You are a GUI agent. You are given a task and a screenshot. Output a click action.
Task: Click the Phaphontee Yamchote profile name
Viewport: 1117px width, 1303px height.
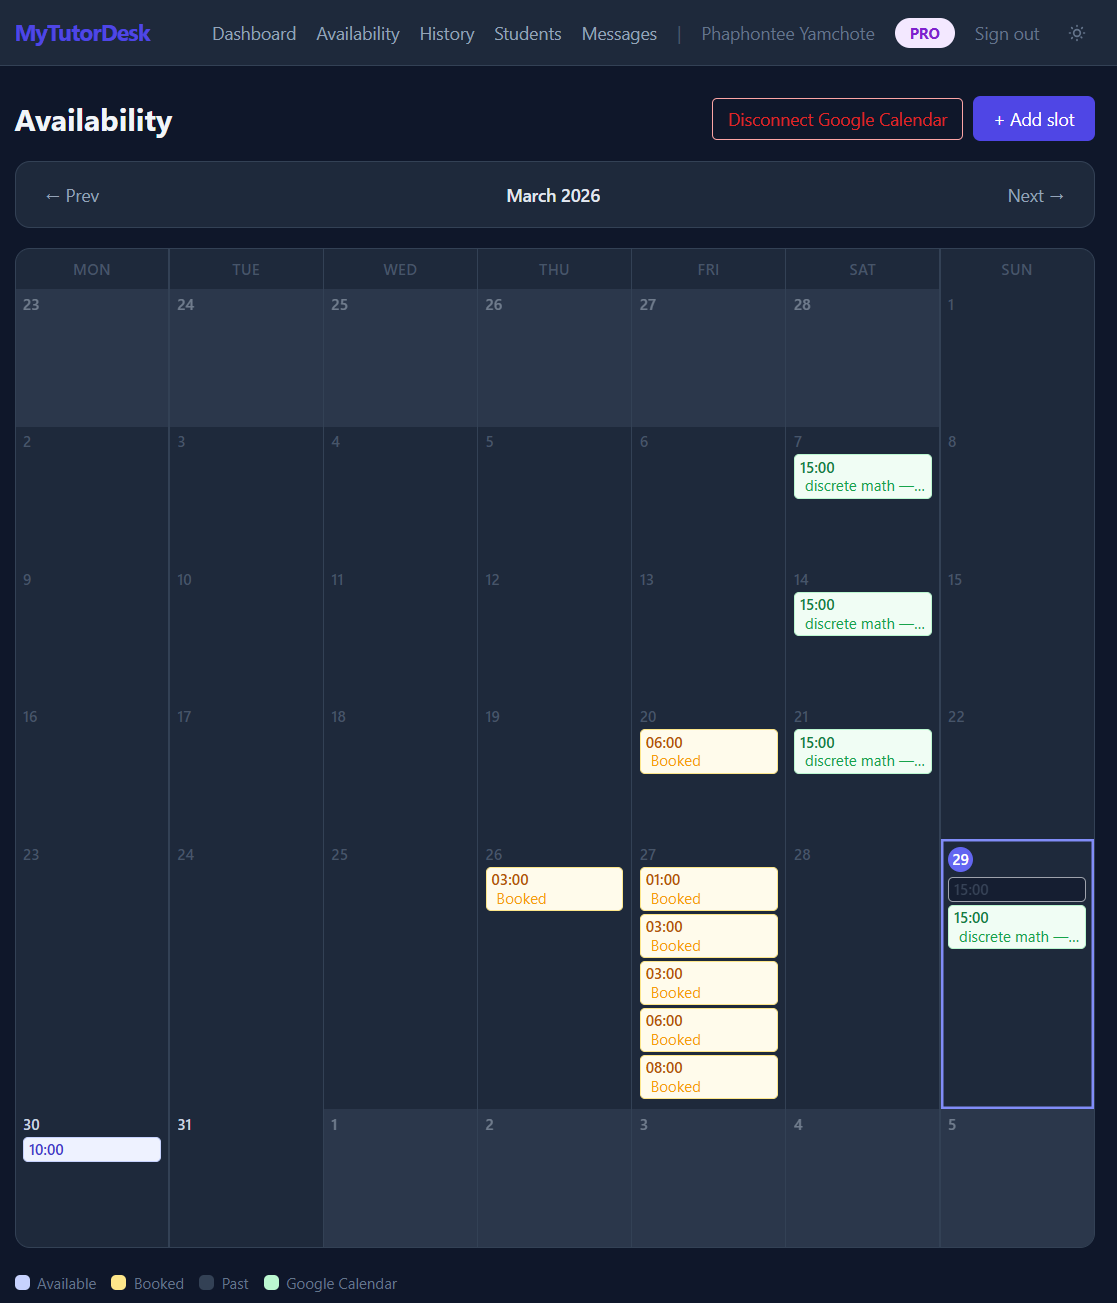coord(787,33)
